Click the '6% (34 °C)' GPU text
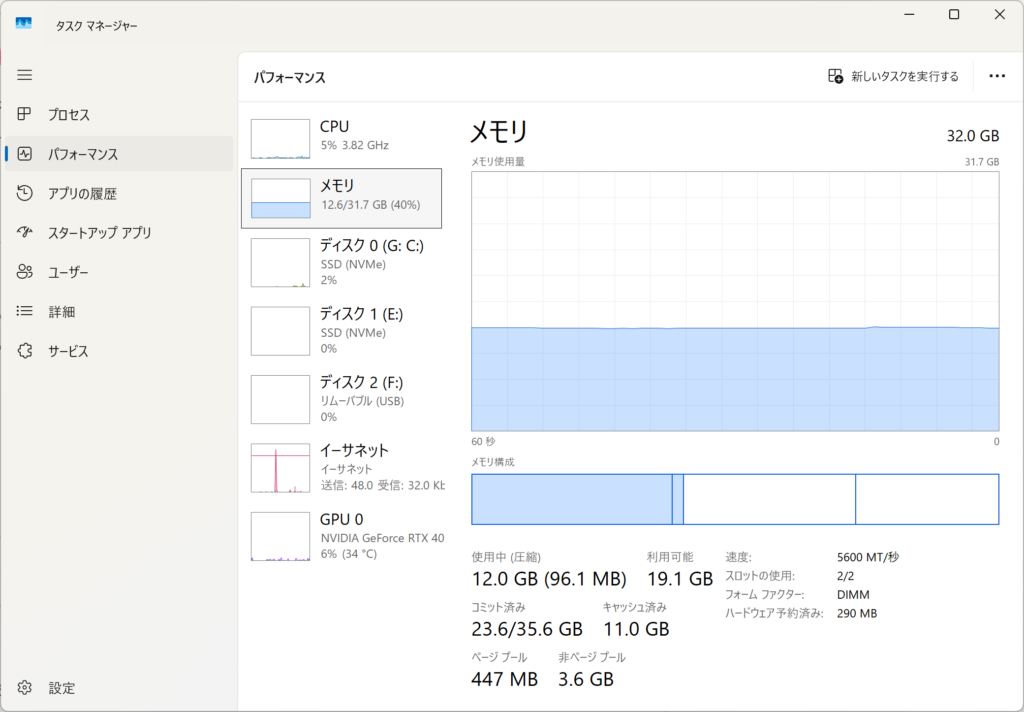1024x712 pixels. click(349, 554)
